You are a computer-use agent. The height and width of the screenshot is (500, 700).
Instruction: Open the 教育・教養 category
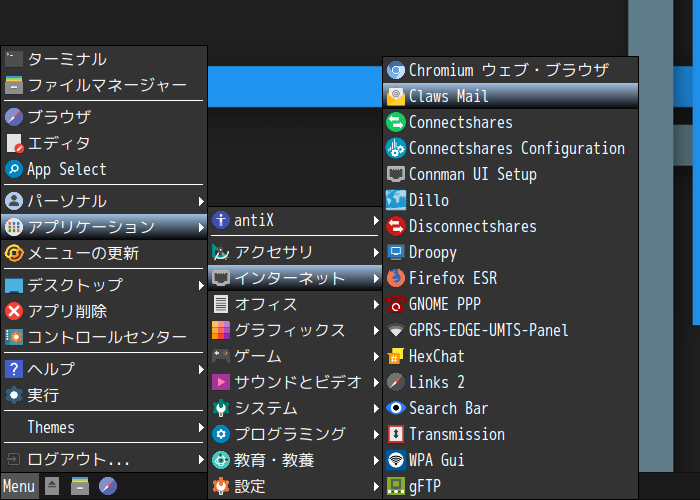click(x=295, y=460)
